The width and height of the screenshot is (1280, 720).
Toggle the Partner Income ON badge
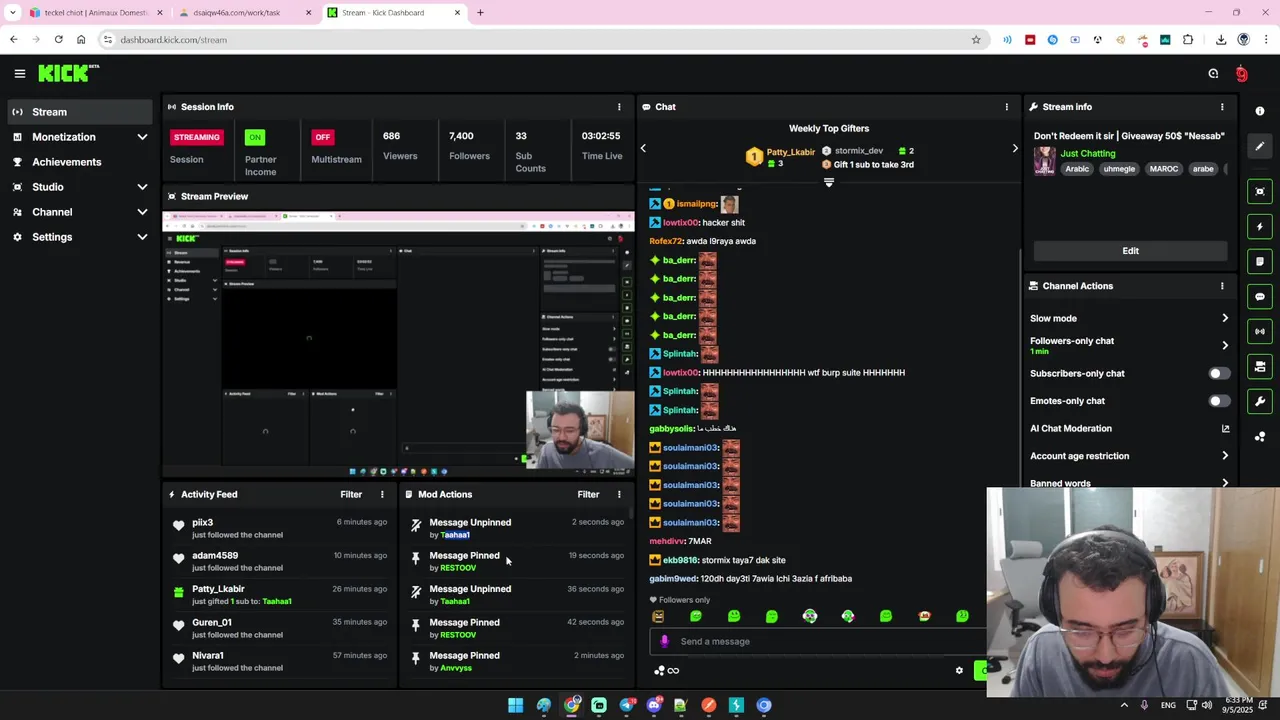(255, 137)
